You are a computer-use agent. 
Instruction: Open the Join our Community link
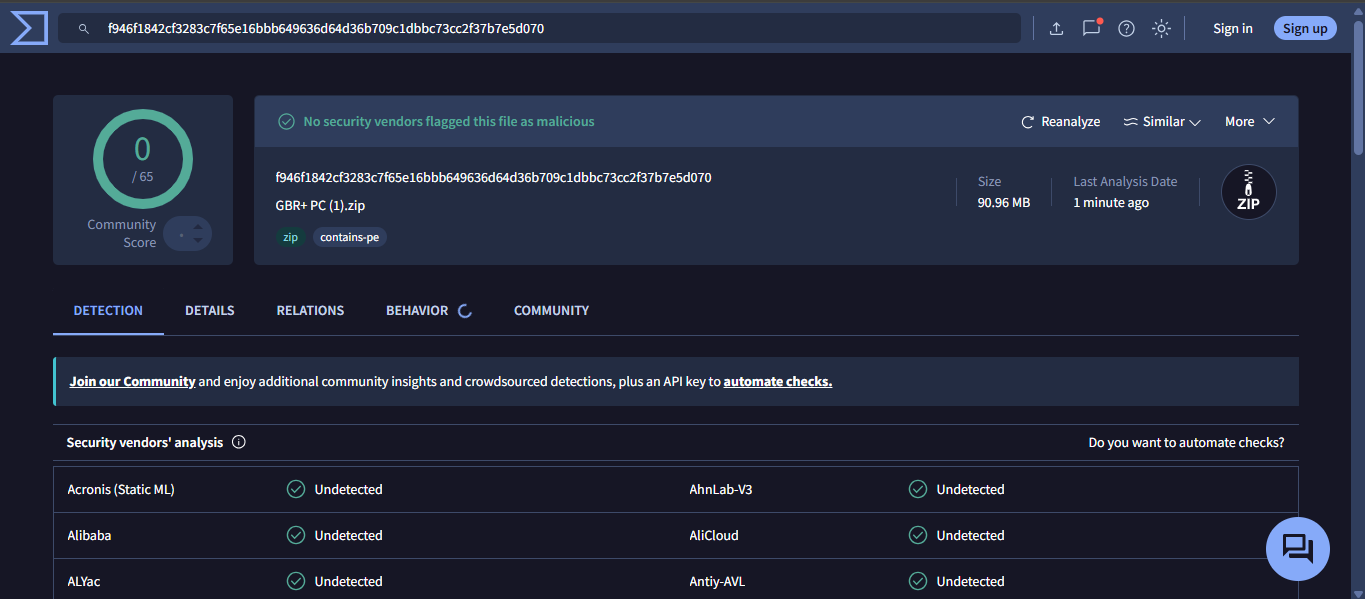point(132,381)
